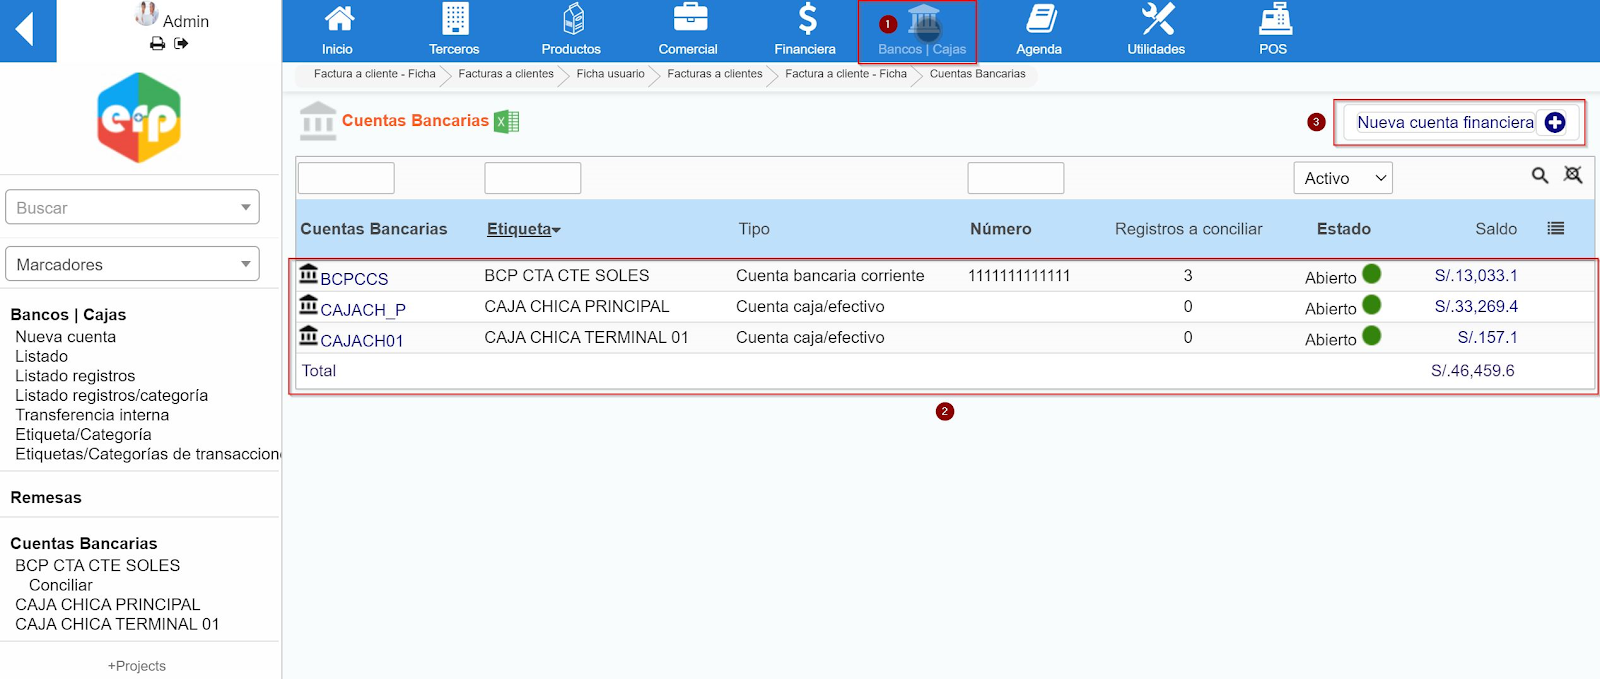Open 'Listado registros/categoría' in sidebar
This screenshot has height=679, width=1600.
[112, 395]
